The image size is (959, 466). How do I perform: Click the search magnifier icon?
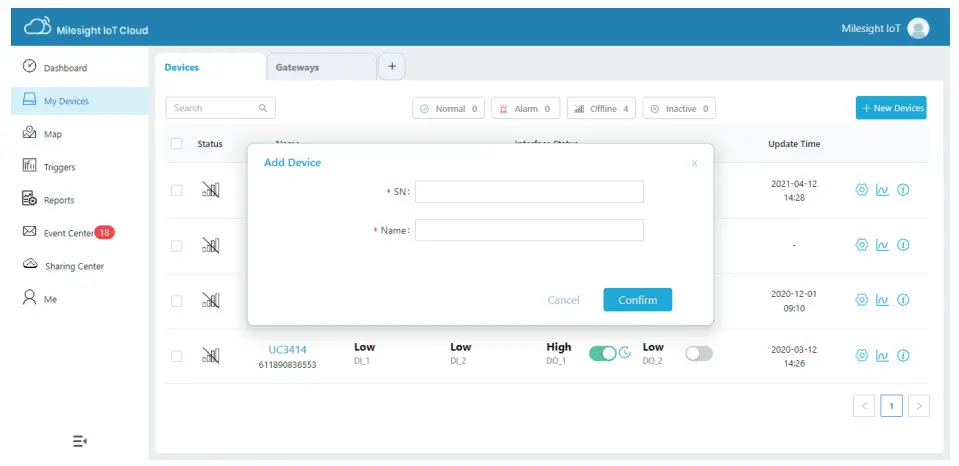(262, 108)
